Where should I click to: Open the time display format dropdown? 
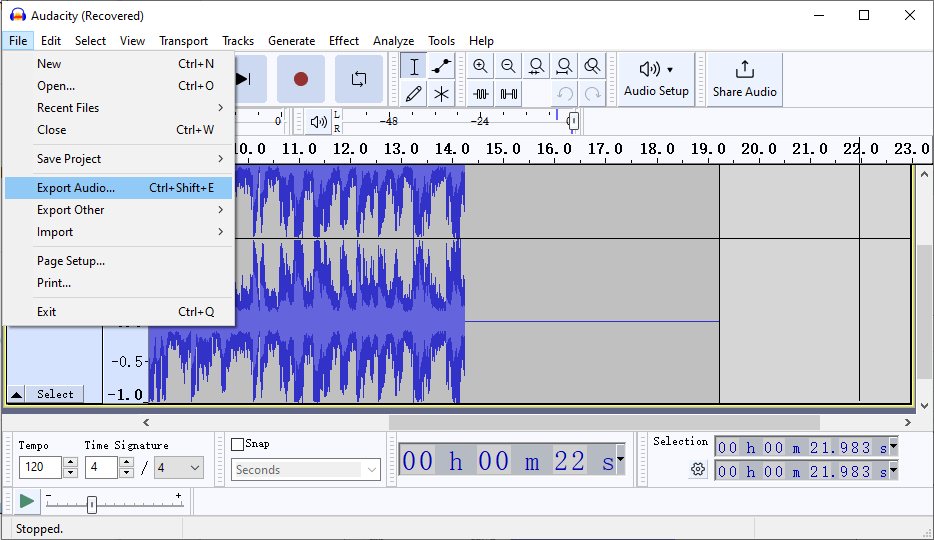tap(621, 459)
